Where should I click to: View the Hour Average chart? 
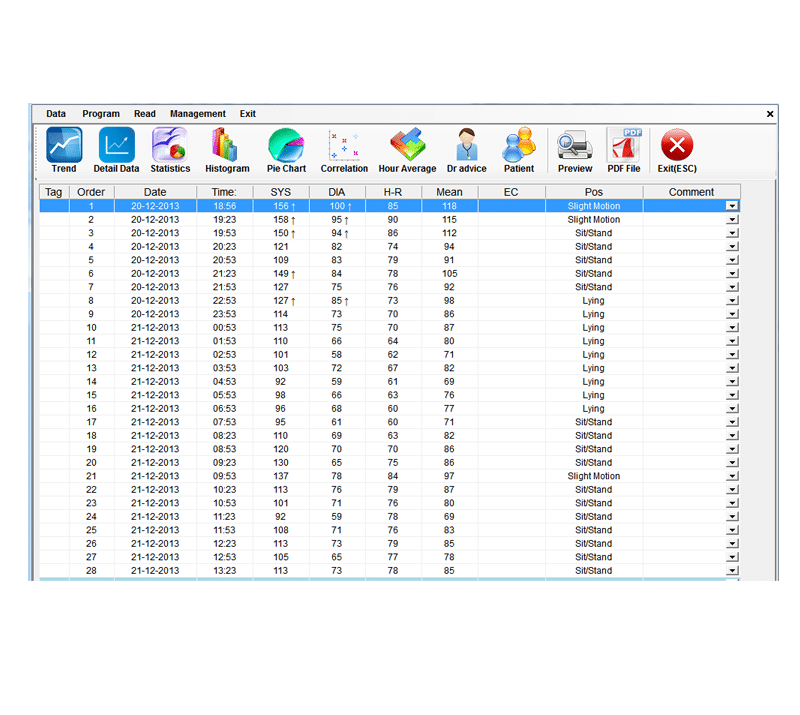tap(407, 150)
